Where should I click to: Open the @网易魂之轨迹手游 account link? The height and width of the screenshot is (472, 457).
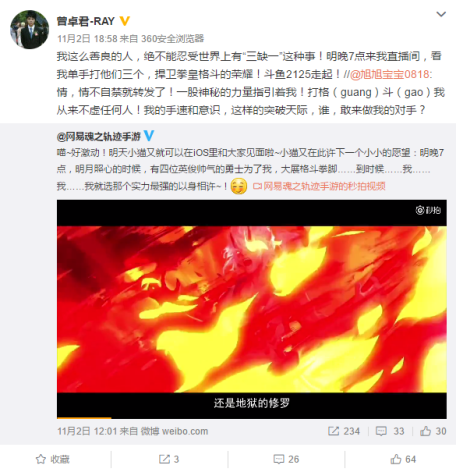(x=99, y=136)
